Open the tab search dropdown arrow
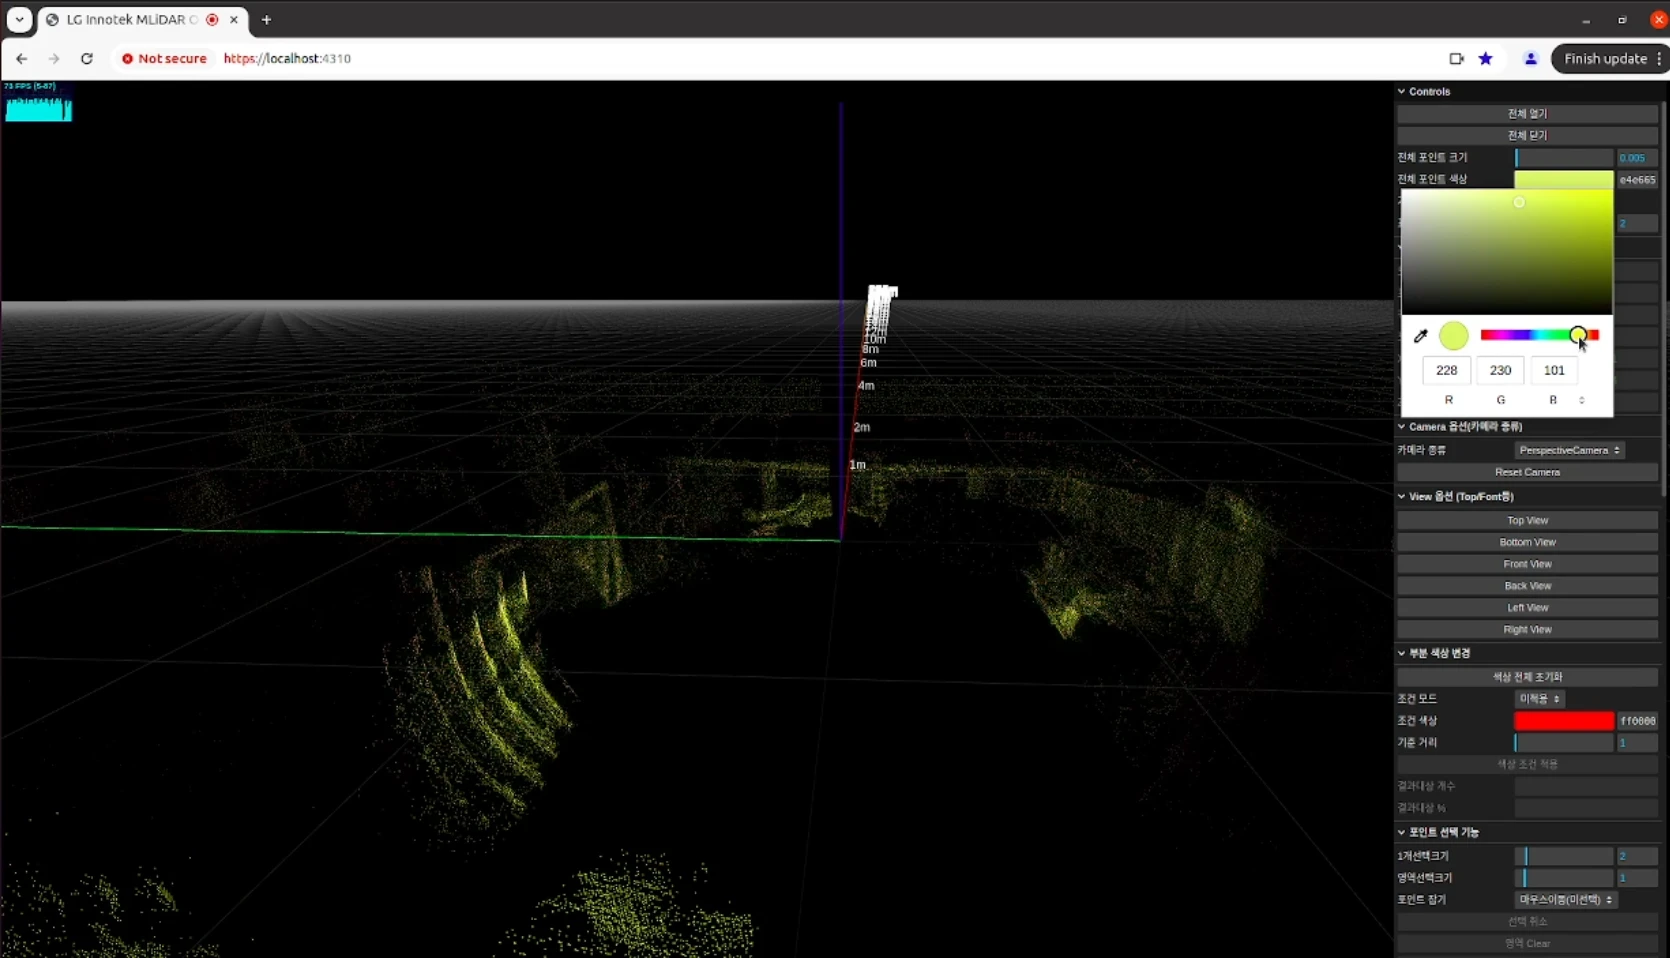Screen dimensions: 1670x958 tap(19, 20)
